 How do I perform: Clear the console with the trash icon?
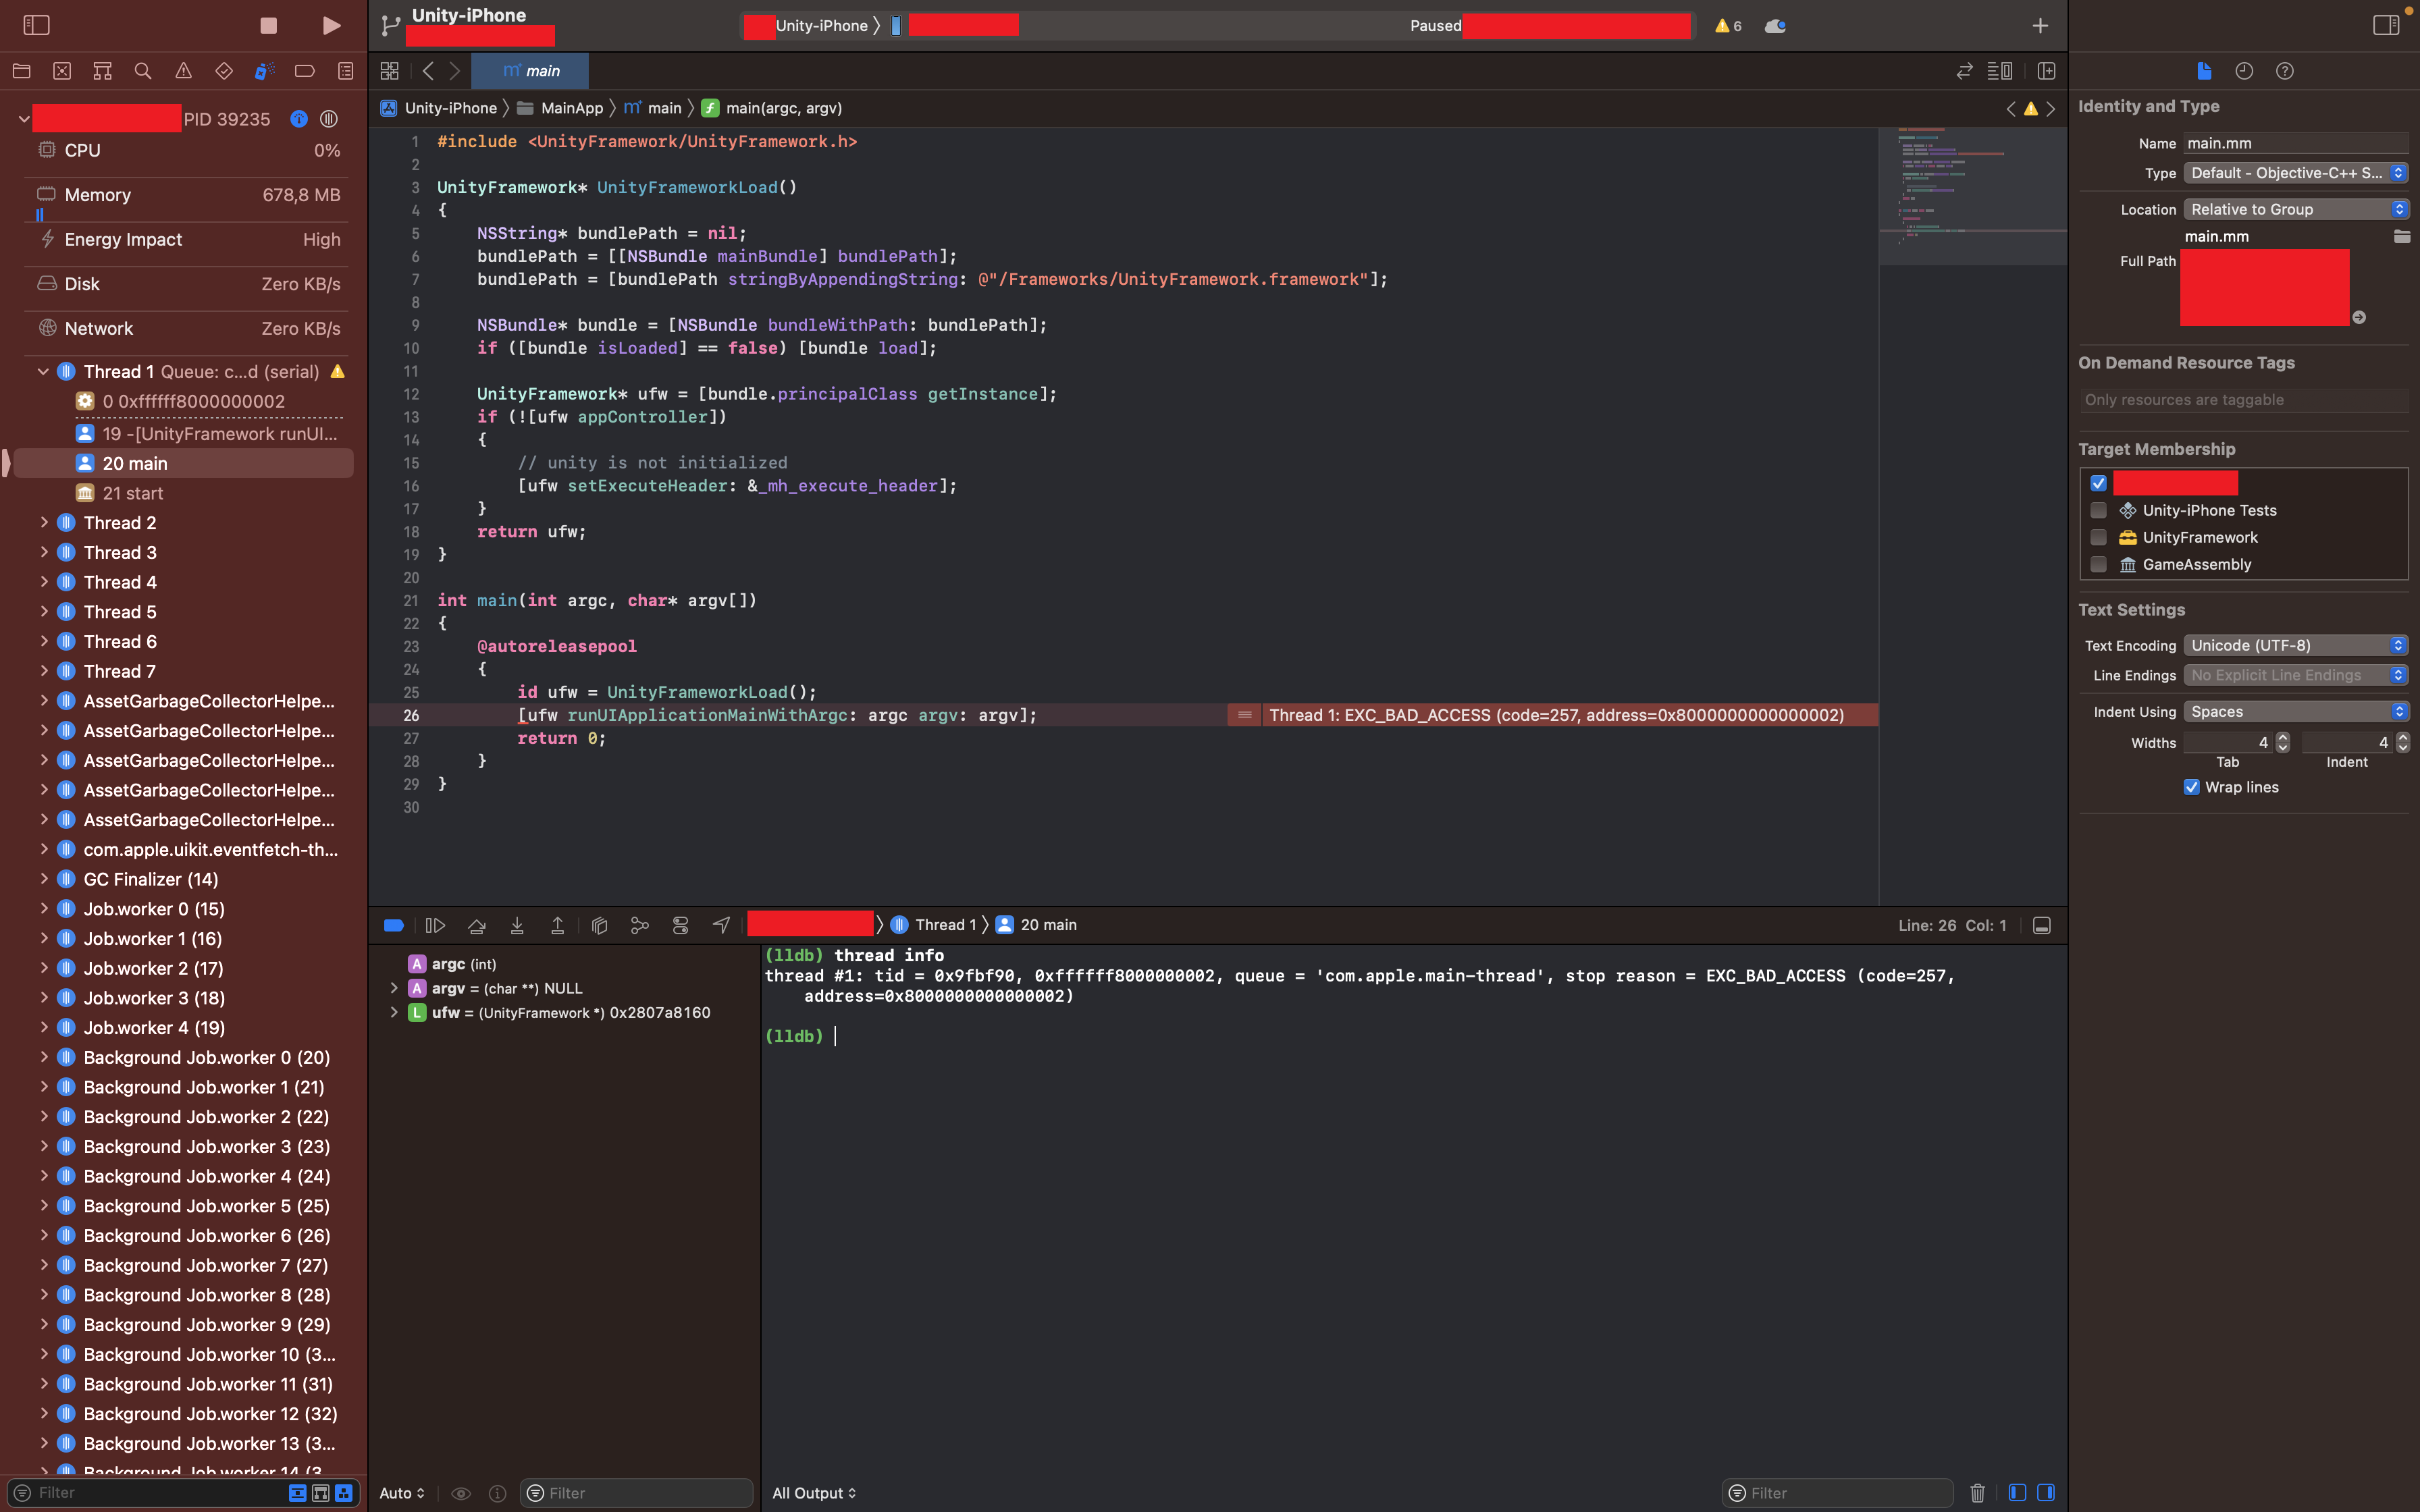point(1977,1492)
